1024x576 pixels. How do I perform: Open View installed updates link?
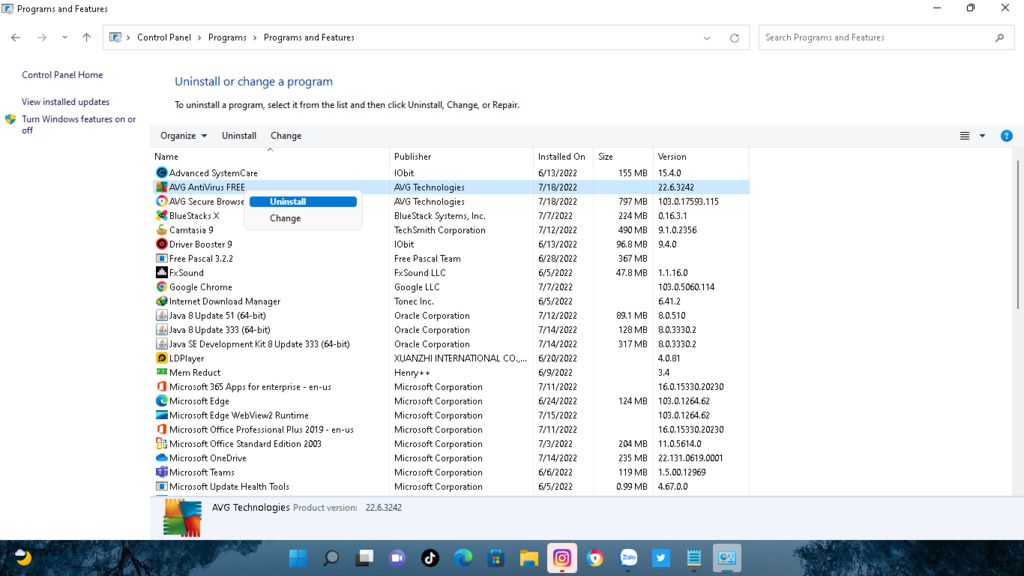point(65,102)
